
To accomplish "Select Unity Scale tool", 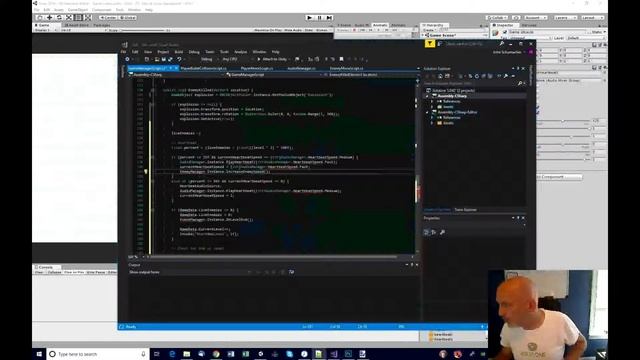I will coord(69,18).
